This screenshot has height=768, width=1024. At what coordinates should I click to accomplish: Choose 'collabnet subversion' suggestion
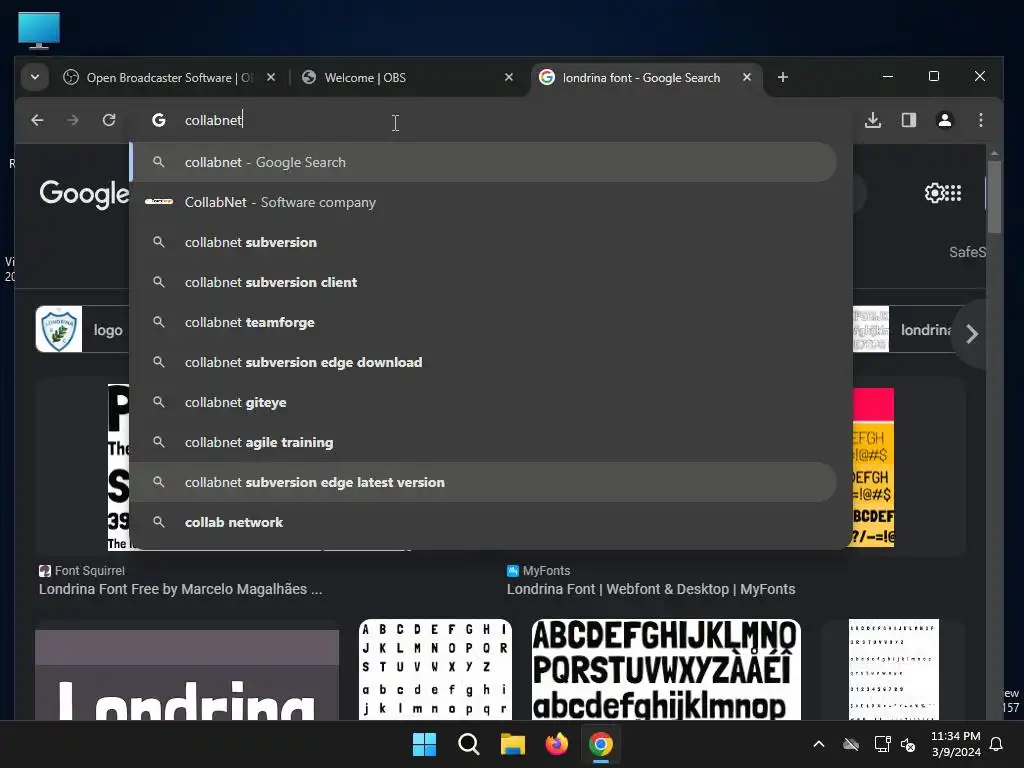click(483, 242)
